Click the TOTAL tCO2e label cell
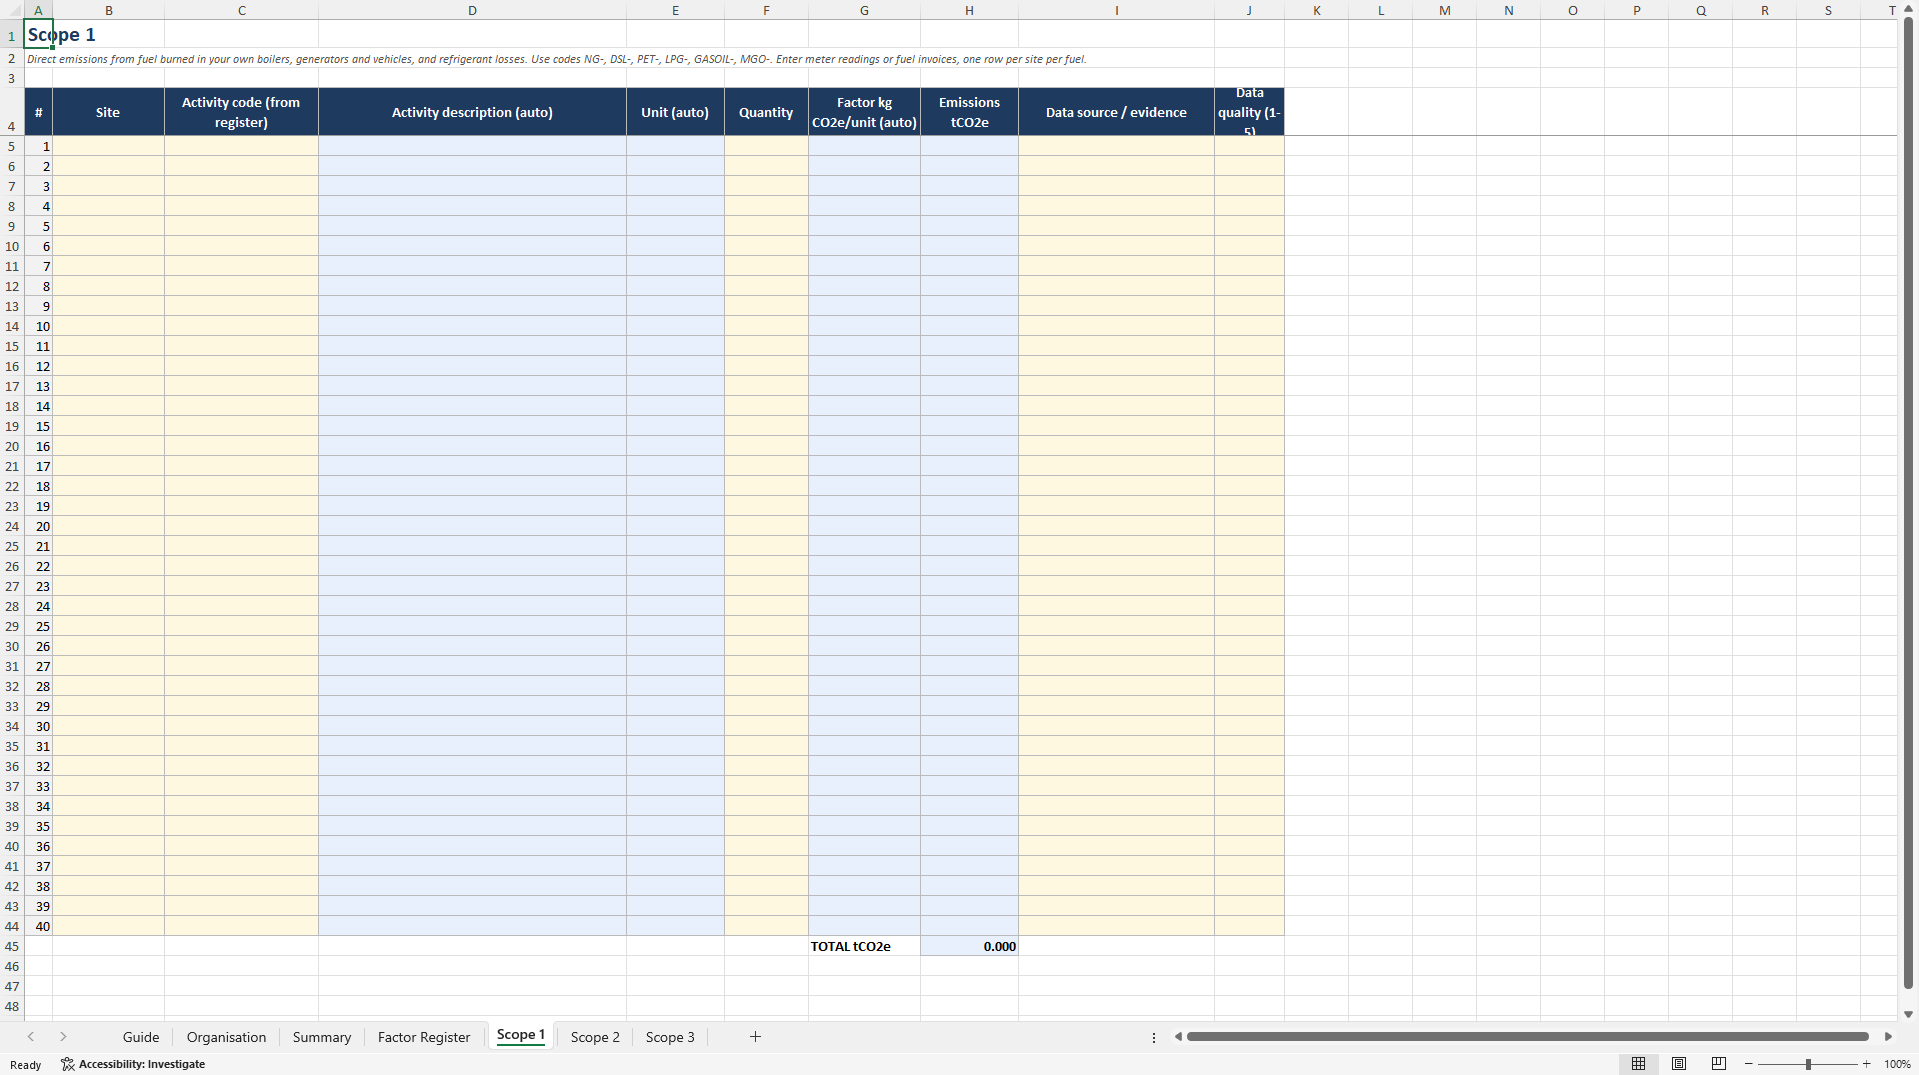Screen dimensions: 1919x1075 864,946
